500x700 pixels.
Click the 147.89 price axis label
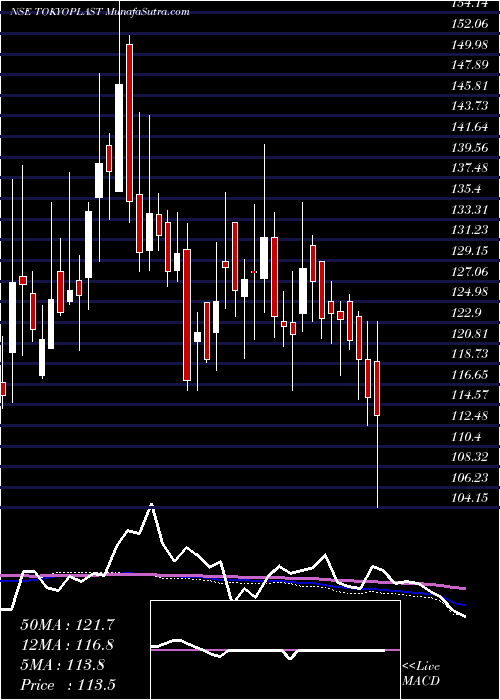tap(469, 65)
